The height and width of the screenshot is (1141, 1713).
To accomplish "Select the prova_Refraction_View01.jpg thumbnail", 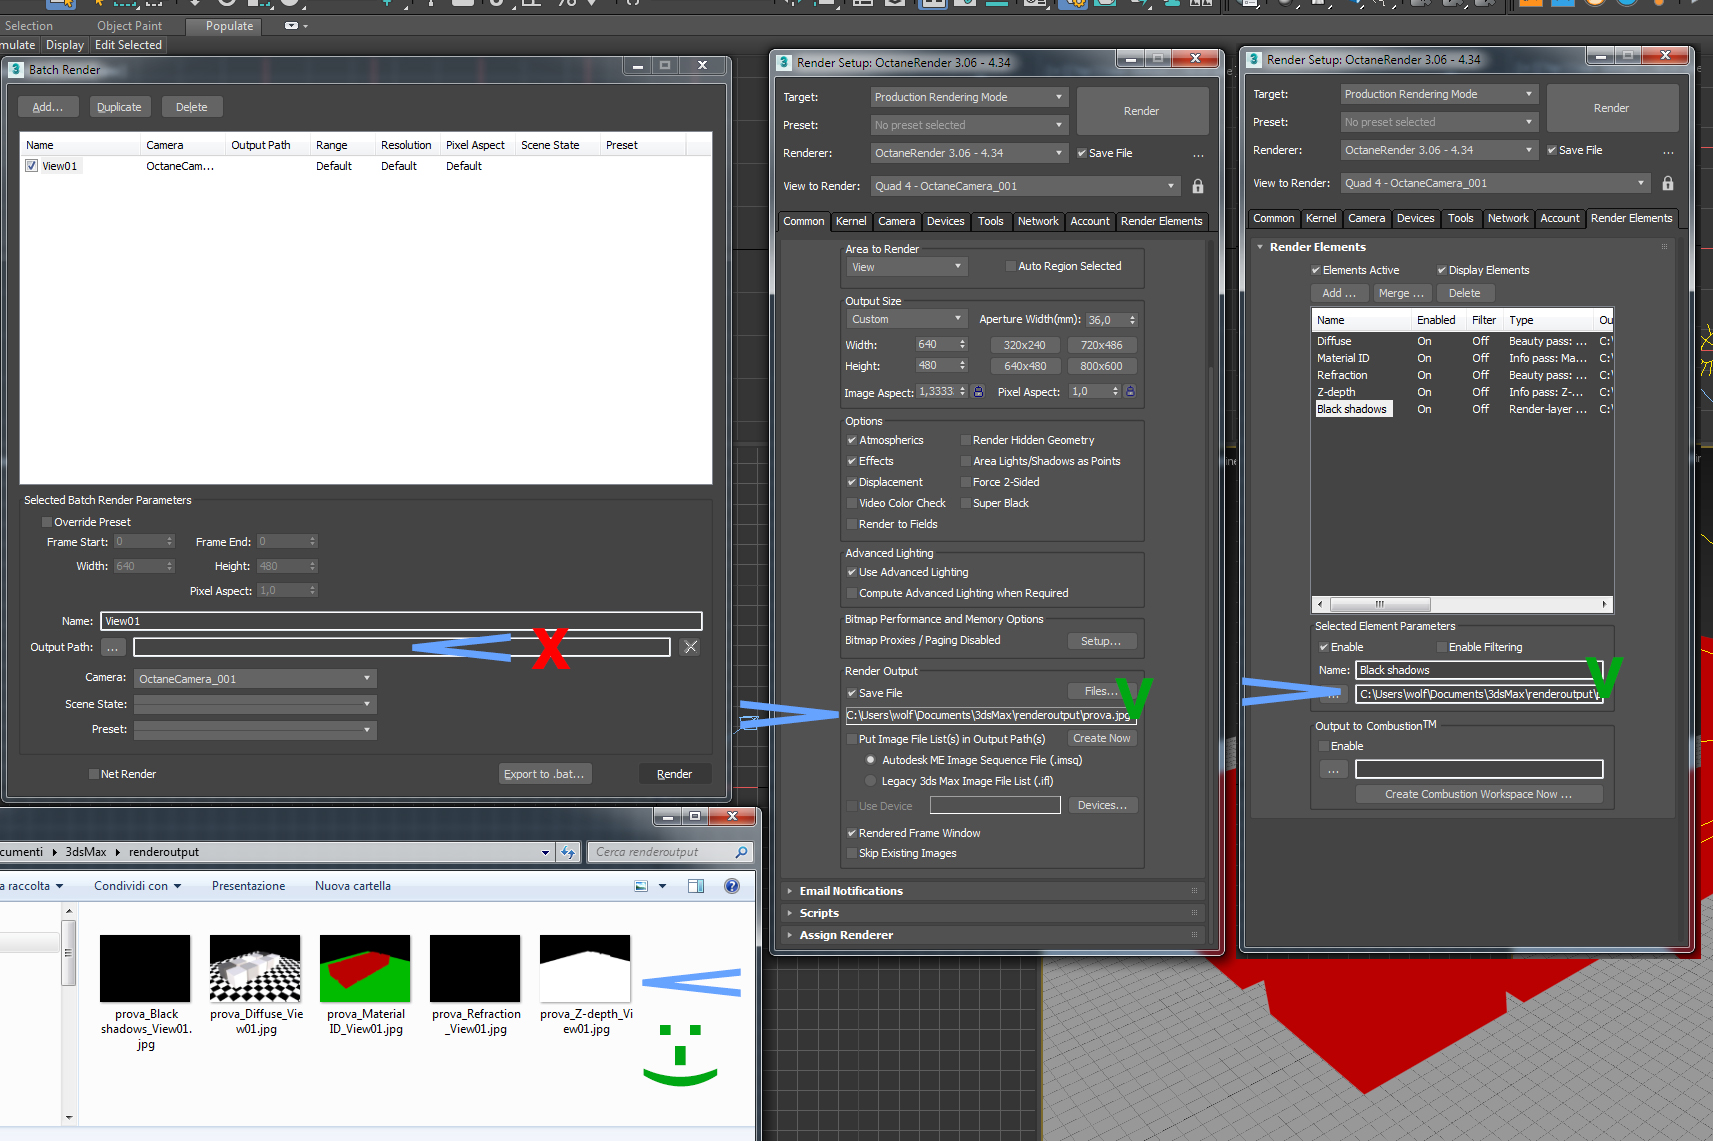I will click(475, 968).
